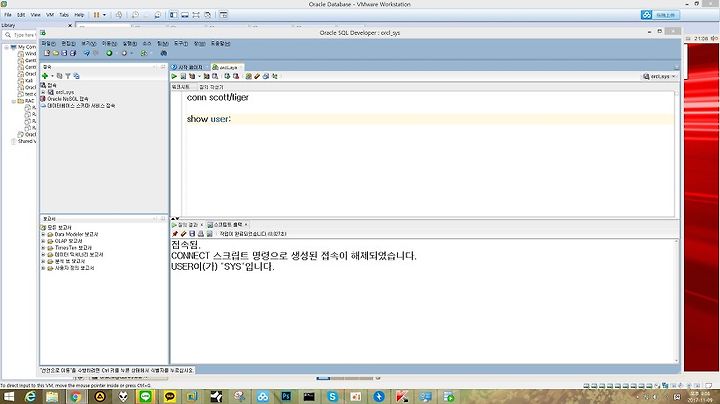The width and height of the screenshot is (720, 404).
Task: Toggle the VMware thumbnail bar view button
Action: (185, 15)
